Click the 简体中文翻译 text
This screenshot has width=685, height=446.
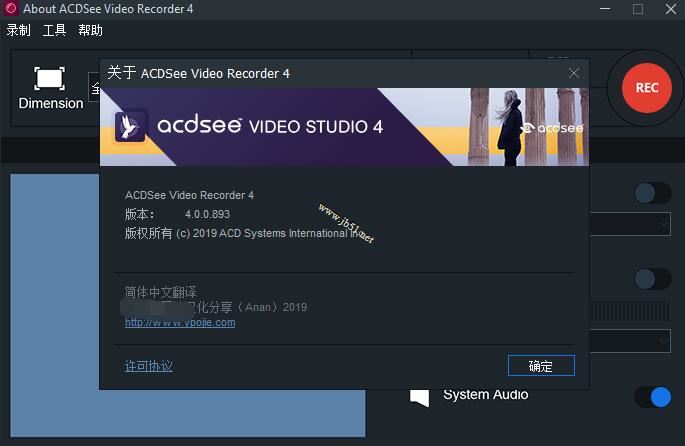(161, 292)
